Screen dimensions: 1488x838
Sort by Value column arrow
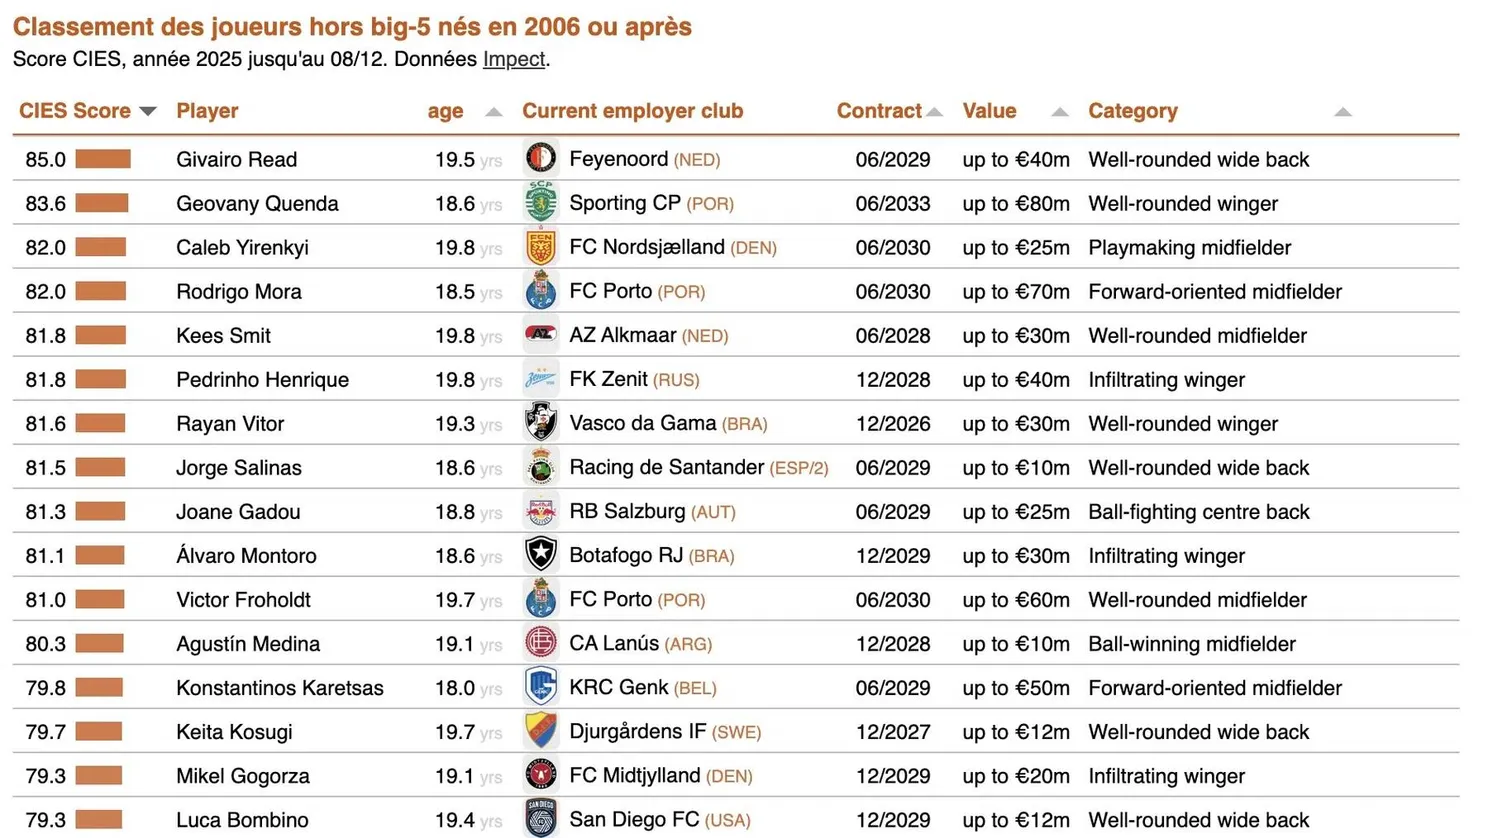pos(1060,112)
